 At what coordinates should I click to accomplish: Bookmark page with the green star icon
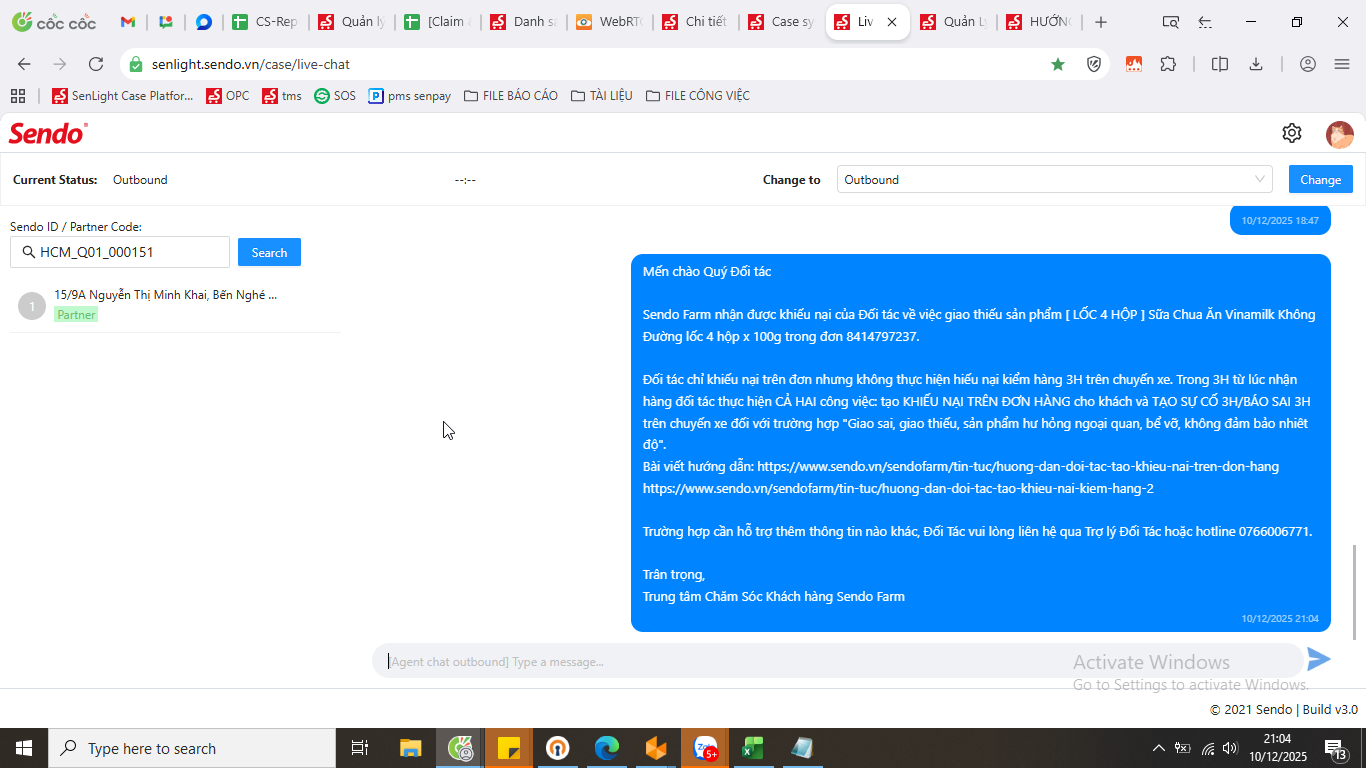(x=1058, y=64)
